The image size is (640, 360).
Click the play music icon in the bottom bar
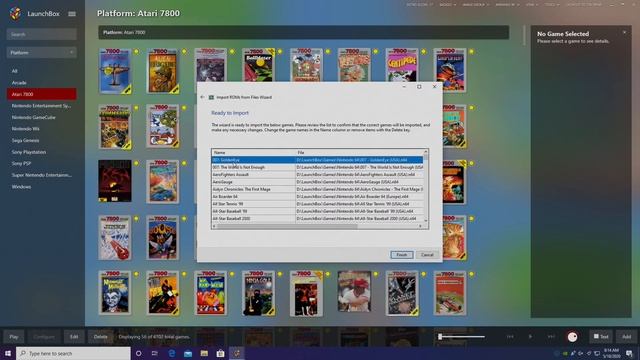(x=530, y=337)
